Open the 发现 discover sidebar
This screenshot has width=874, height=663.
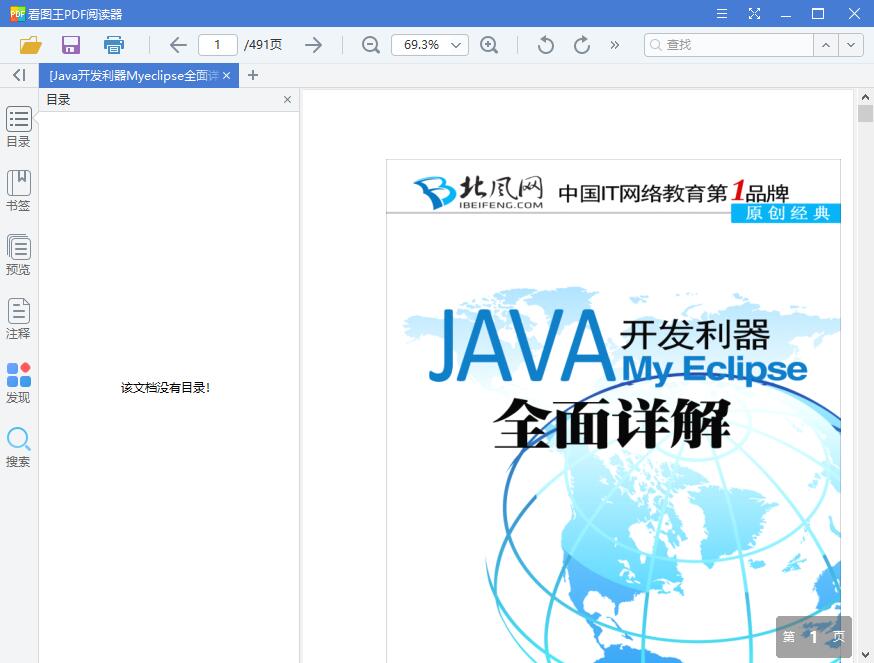[18, 383]
